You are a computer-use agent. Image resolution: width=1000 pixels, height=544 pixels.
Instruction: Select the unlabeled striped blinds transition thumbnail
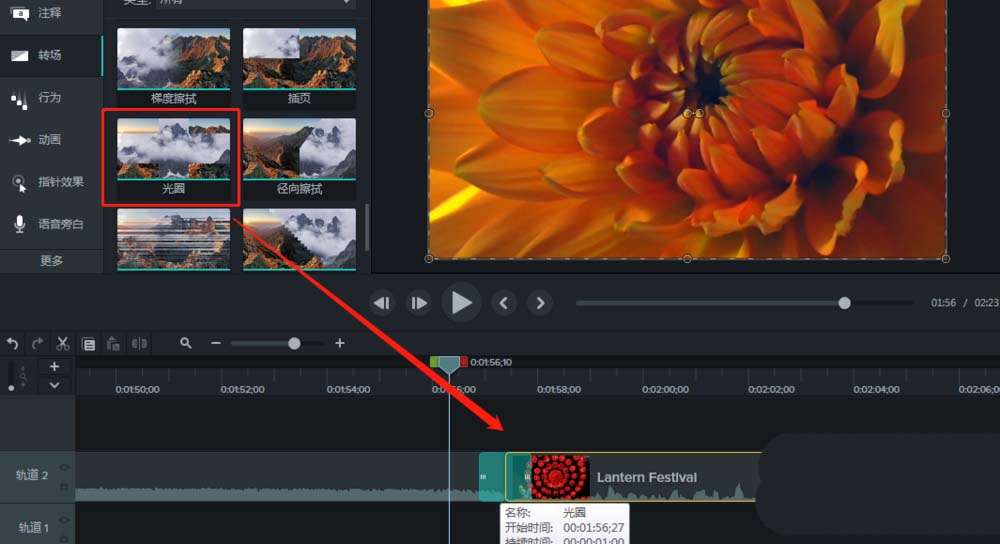(173, 239)
